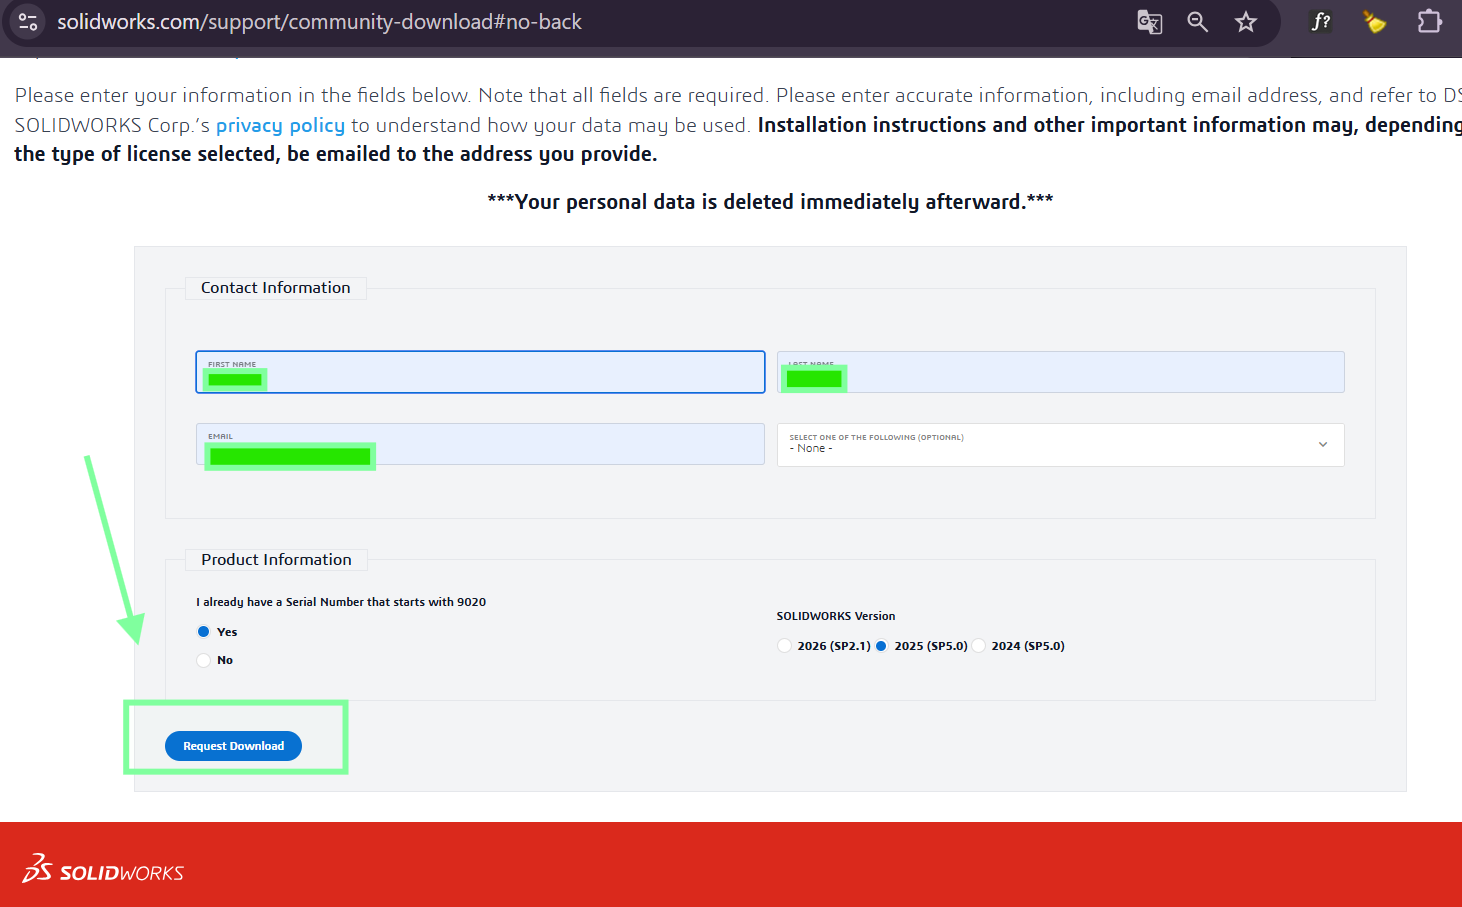
Task: Click the SOLIDWORKS logo in footer
Action: tap(103, 870)
